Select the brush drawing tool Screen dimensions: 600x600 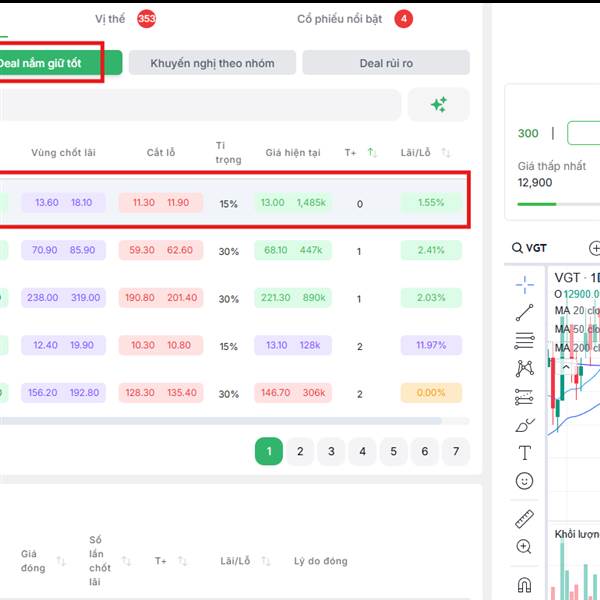(524, 425)
